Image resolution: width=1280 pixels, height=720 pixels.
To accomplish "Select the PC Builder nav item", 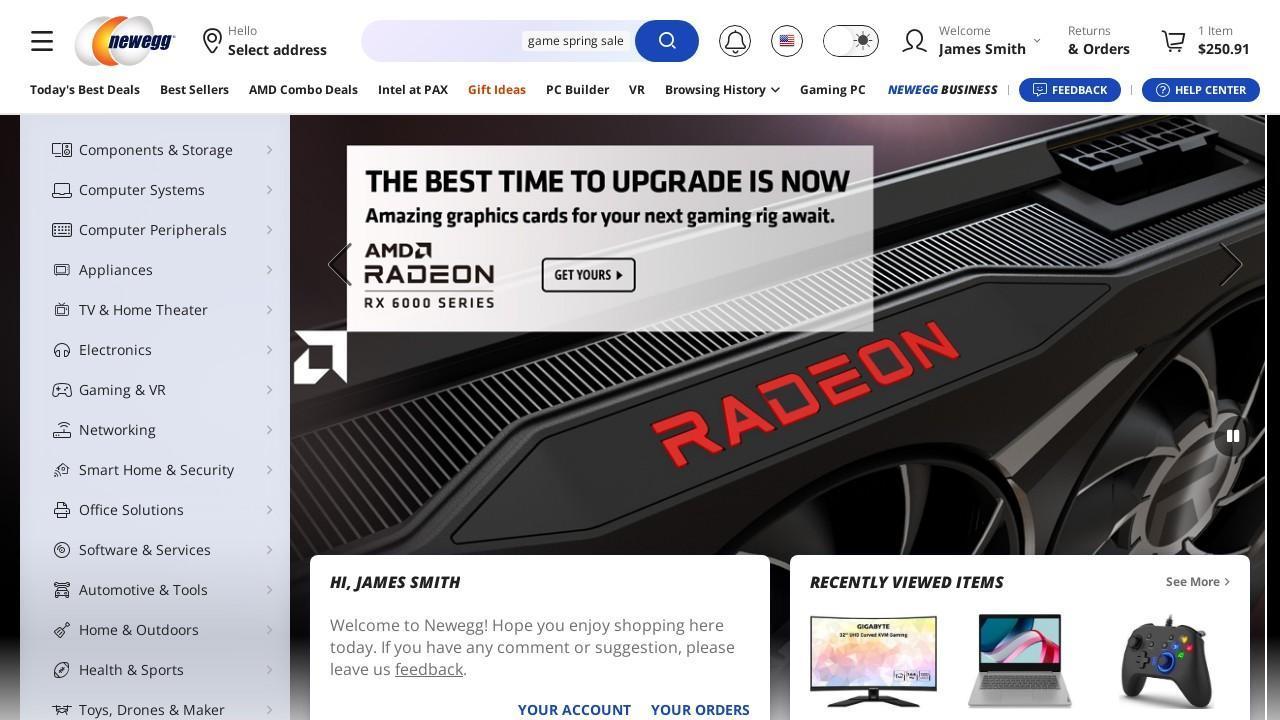I will click(x=577, y=90).
